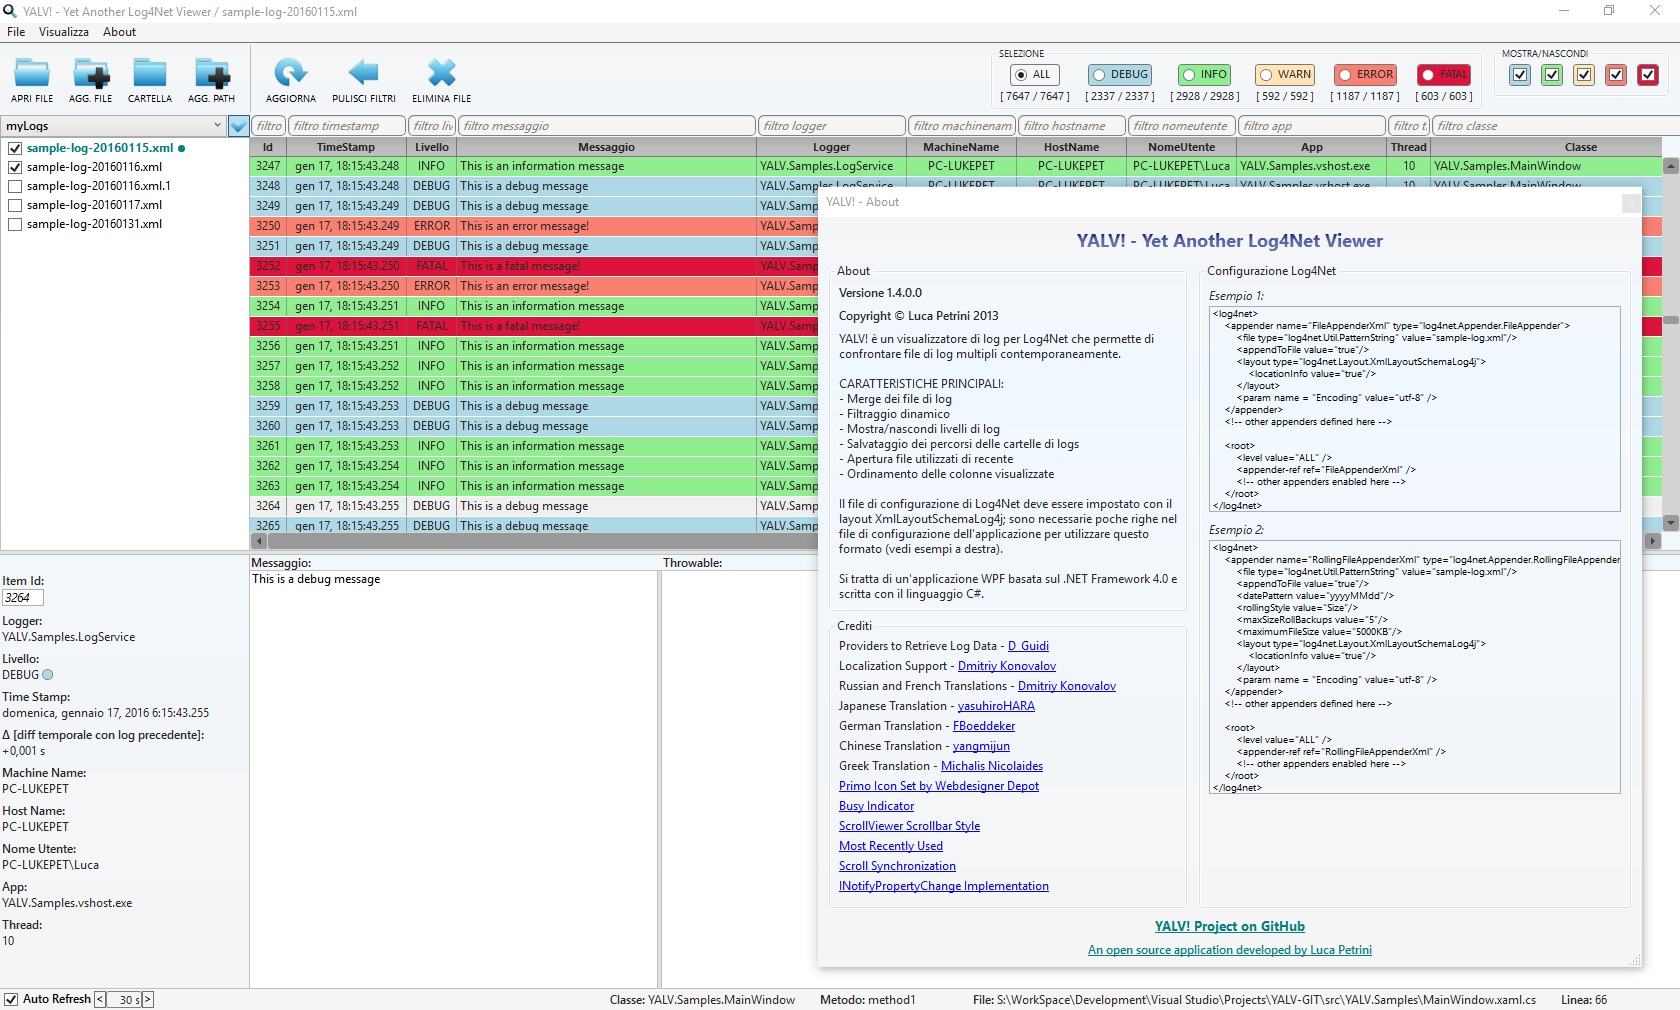Click the YALV magnifier icon in title bar
The width and height of the screenshot is (1680, 1010).
[10, 11]
